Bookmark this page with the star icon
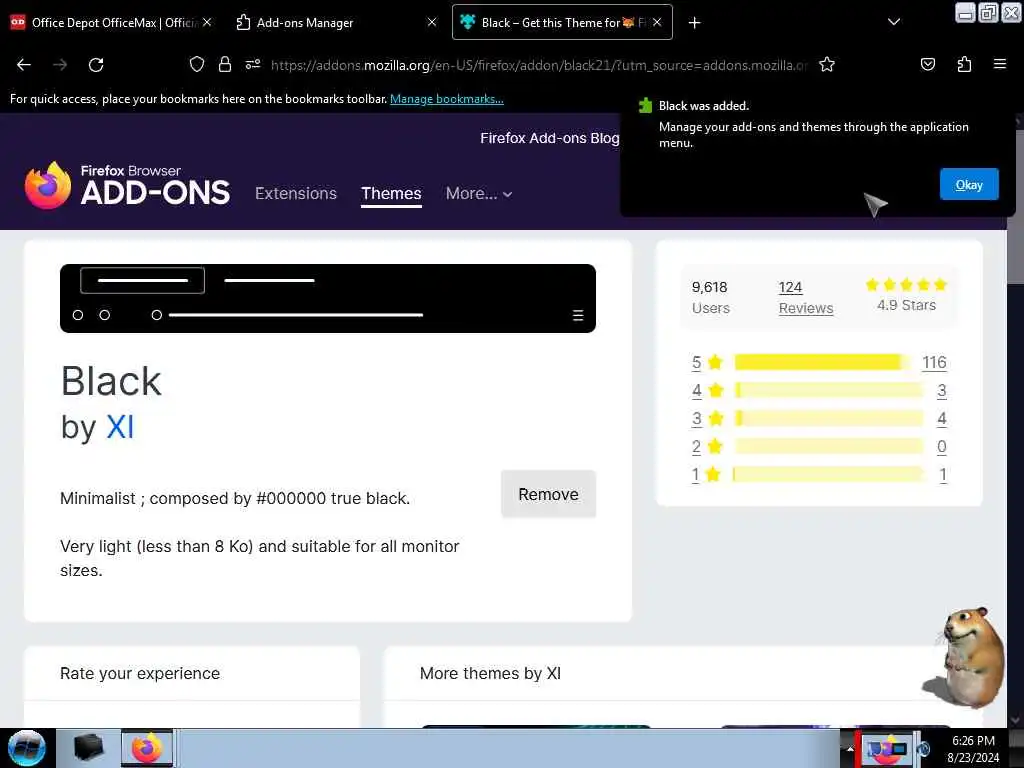1024x768 pixels. point(827,64)
